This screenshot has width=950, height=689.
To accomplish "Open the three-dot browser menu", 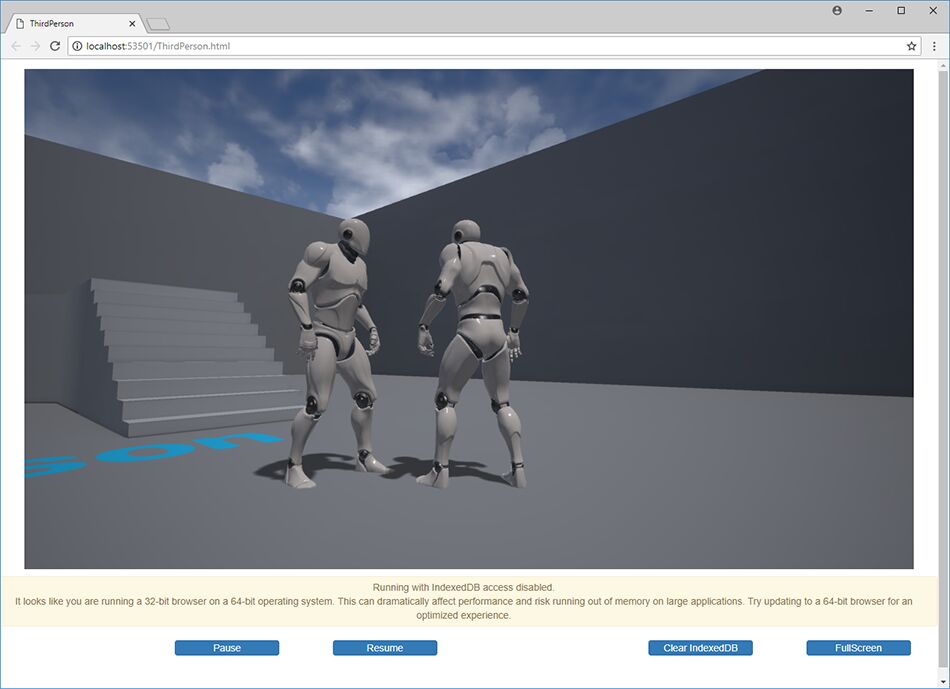I will 935,45.
